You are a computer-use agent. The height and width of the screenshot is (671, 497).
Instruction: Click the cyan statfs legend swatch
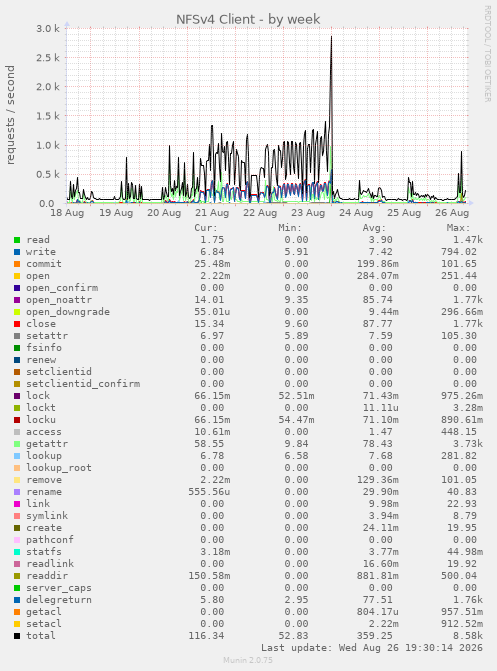coord(17,552)
